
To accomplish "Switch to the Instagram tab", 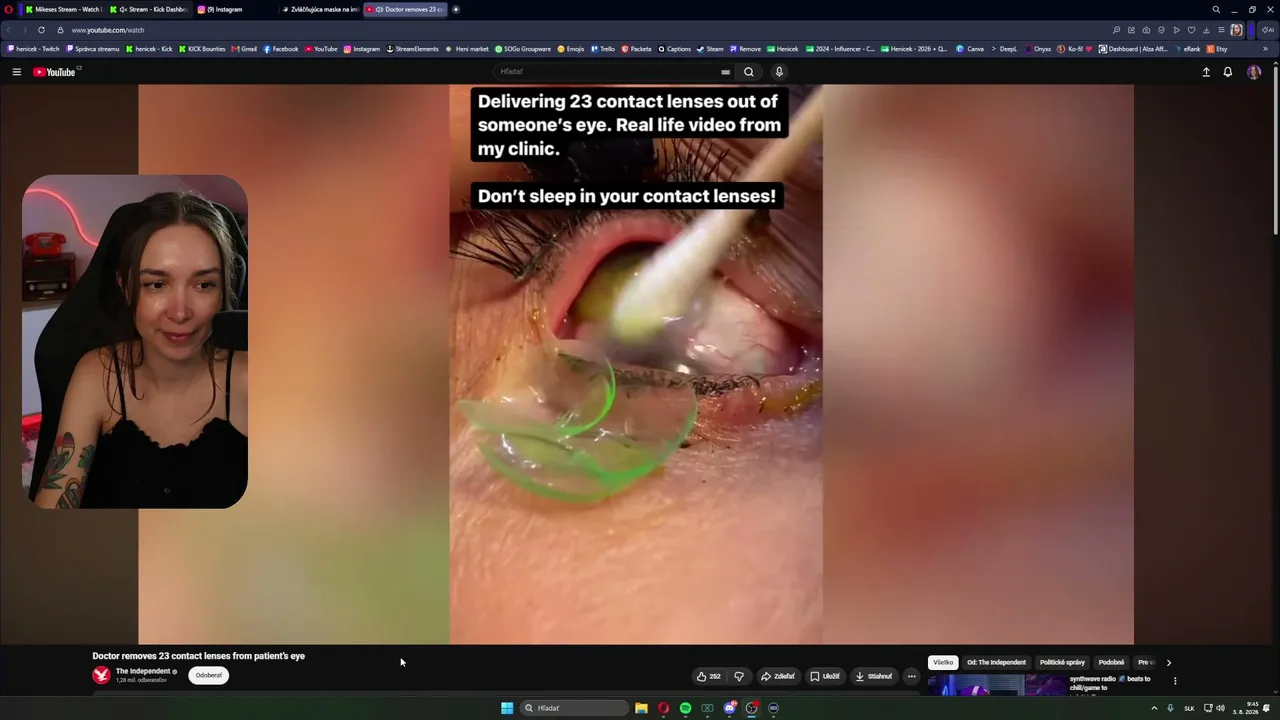I will [234, 9].
